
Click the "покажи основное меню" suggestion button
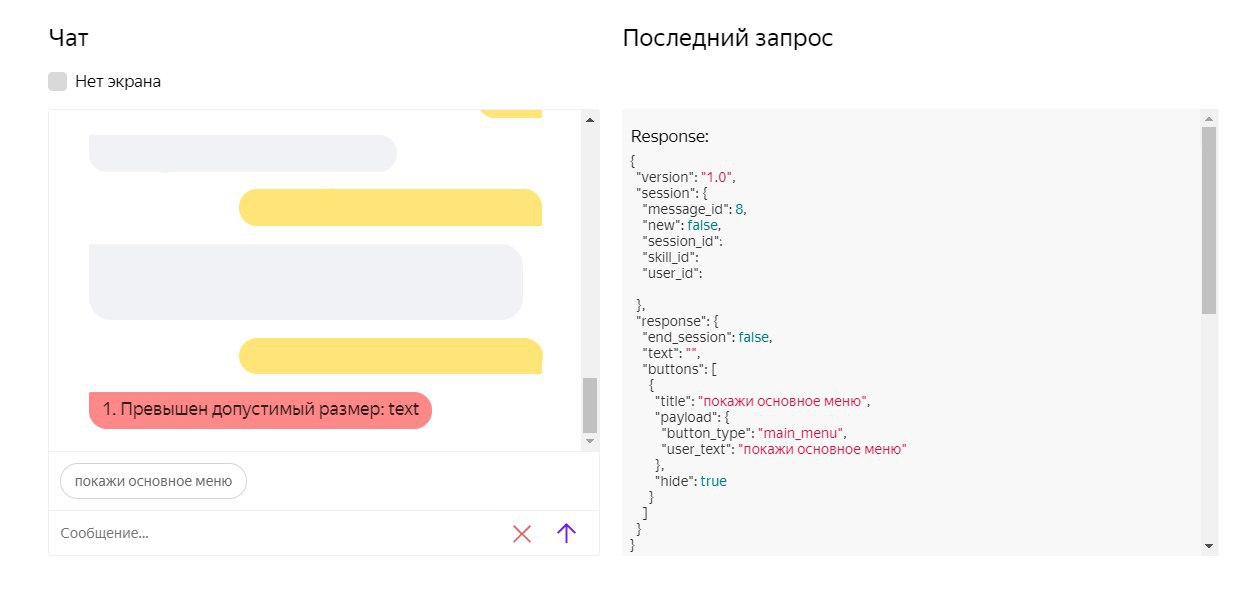[x=153, y=481]
